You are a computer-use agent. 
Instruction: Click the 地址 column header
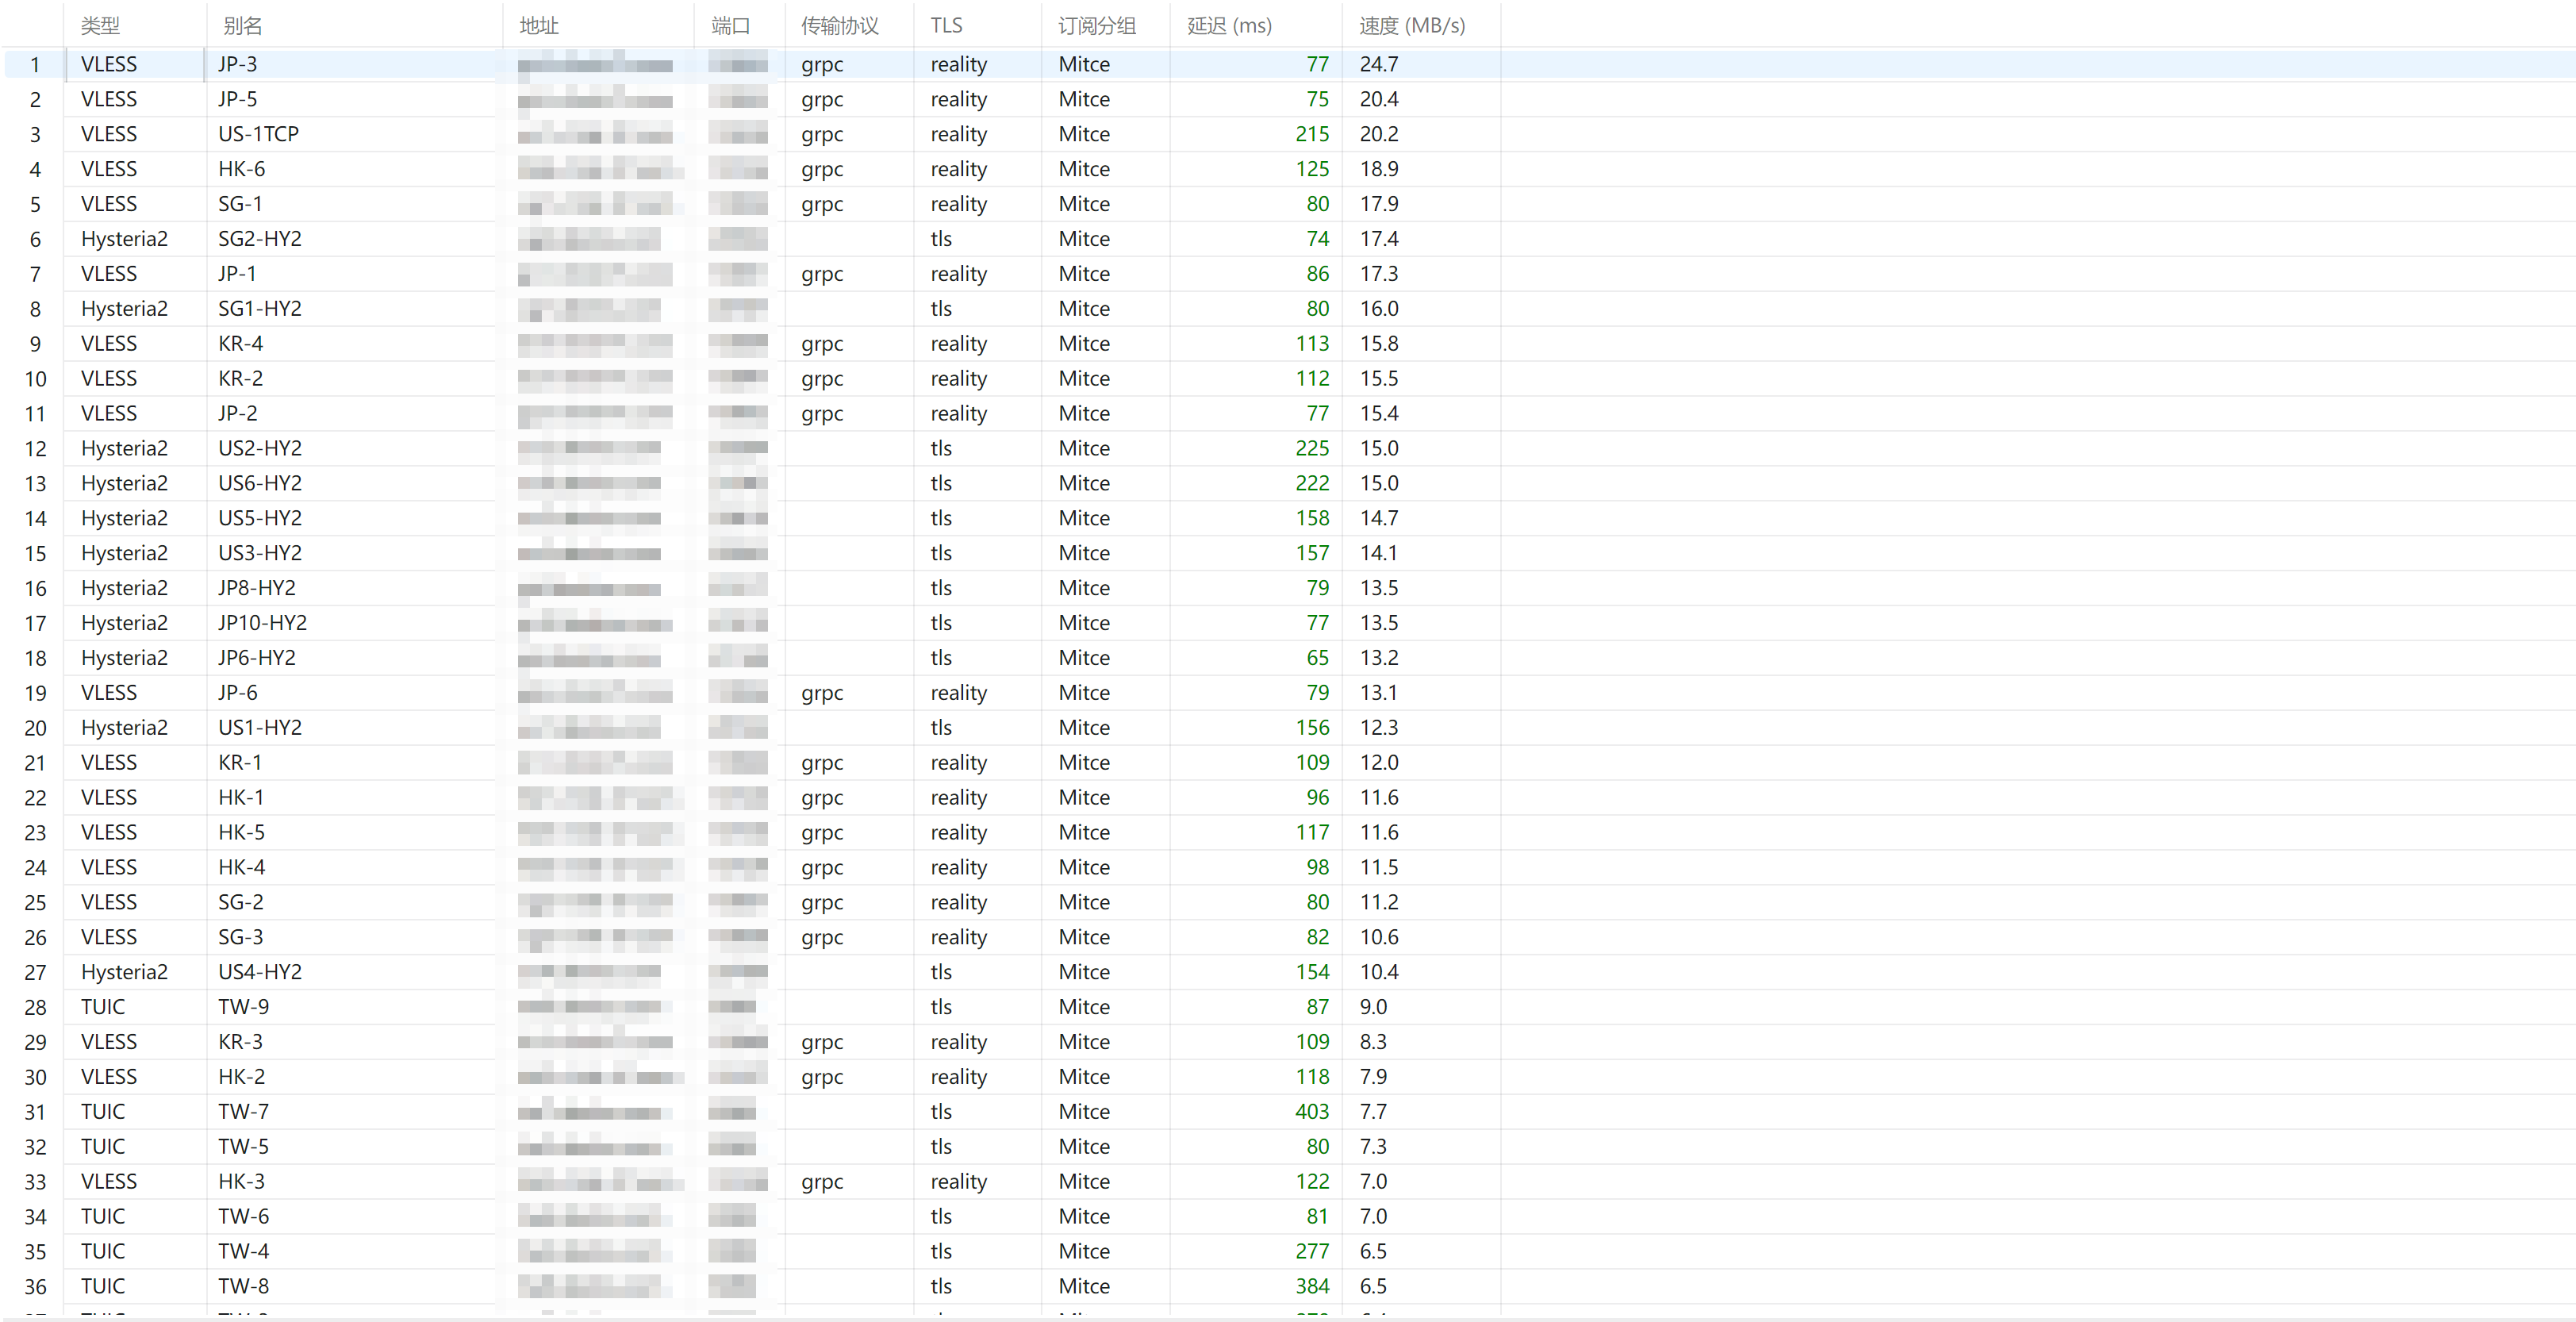tap(598, 25)
